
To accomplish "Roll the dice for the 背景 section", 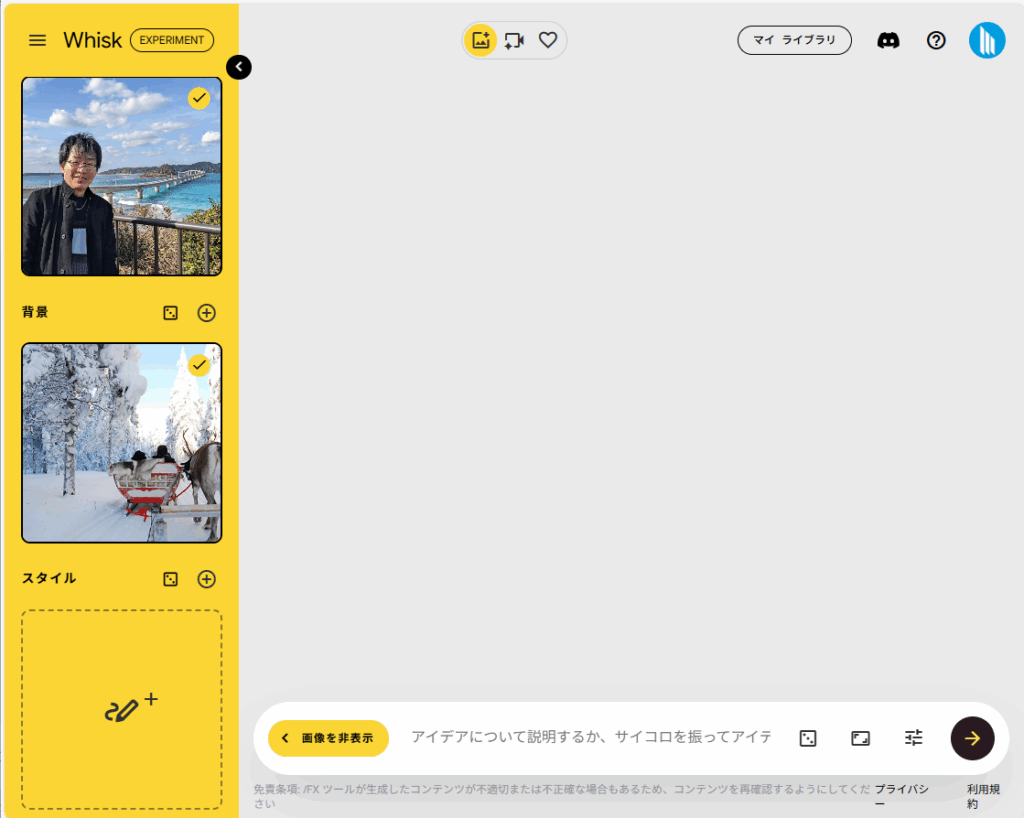I will 171,313.
